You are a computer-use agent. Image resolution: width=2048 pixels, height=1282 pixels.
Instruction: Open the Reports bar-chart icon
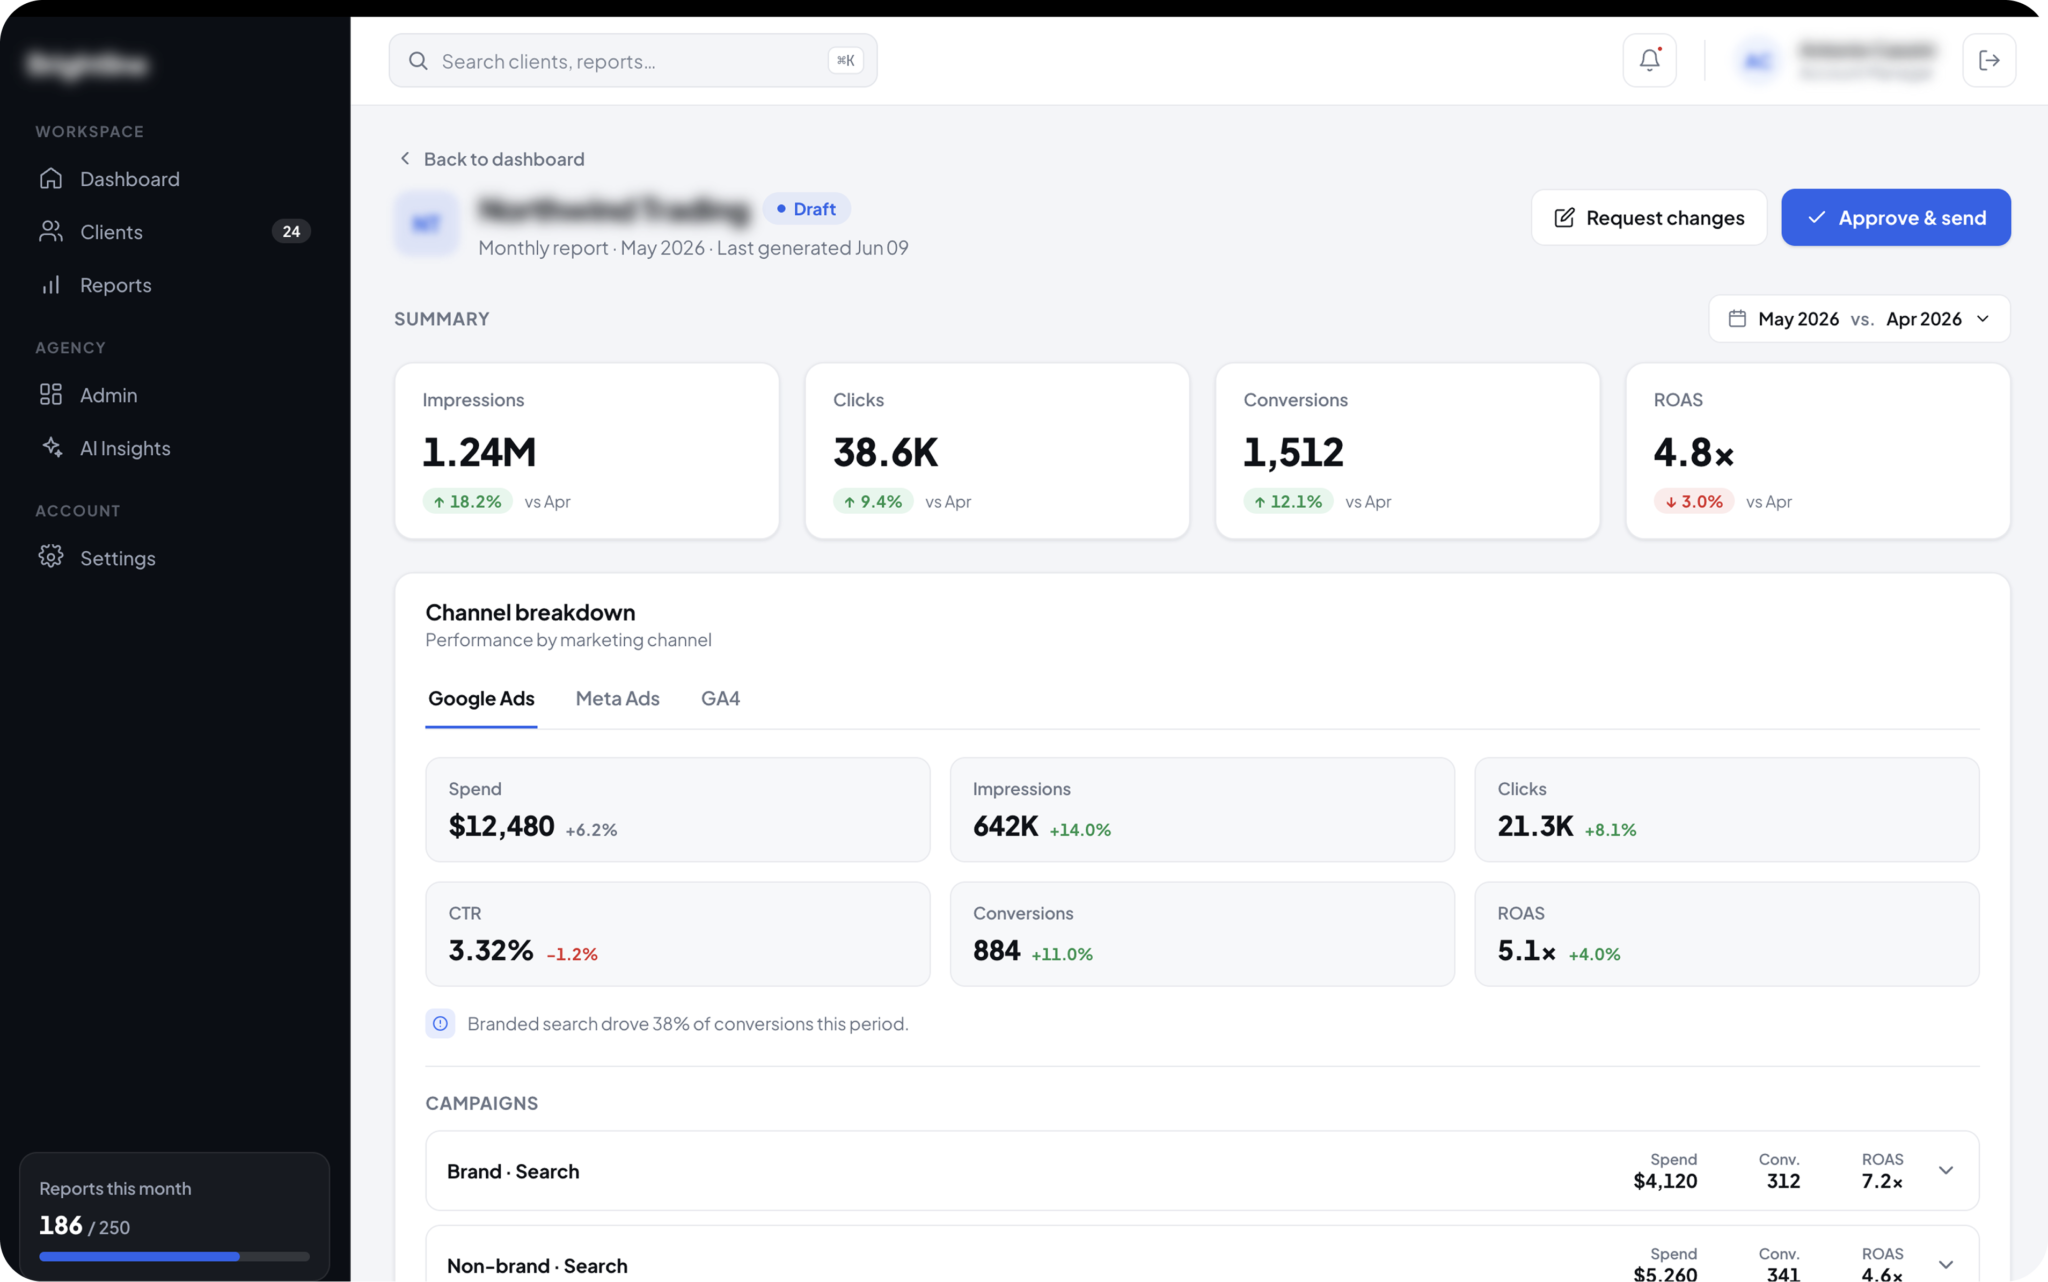click(51, 285)
